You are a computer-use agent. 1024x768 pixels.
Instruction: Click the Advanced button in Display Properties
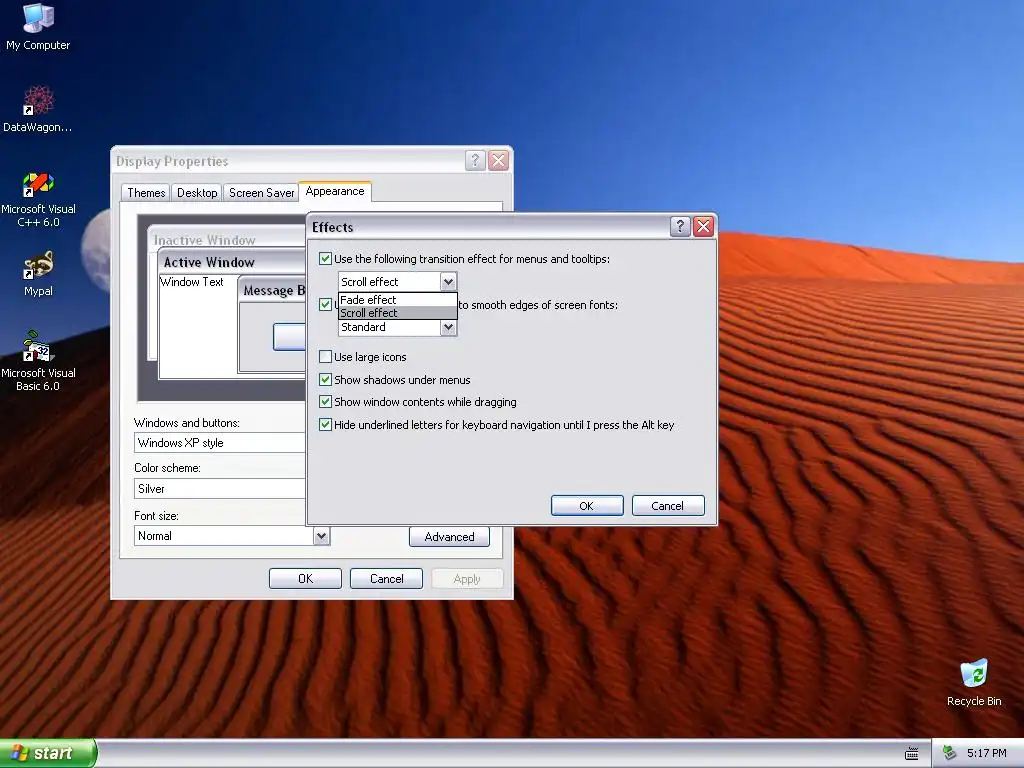point(449,537)
